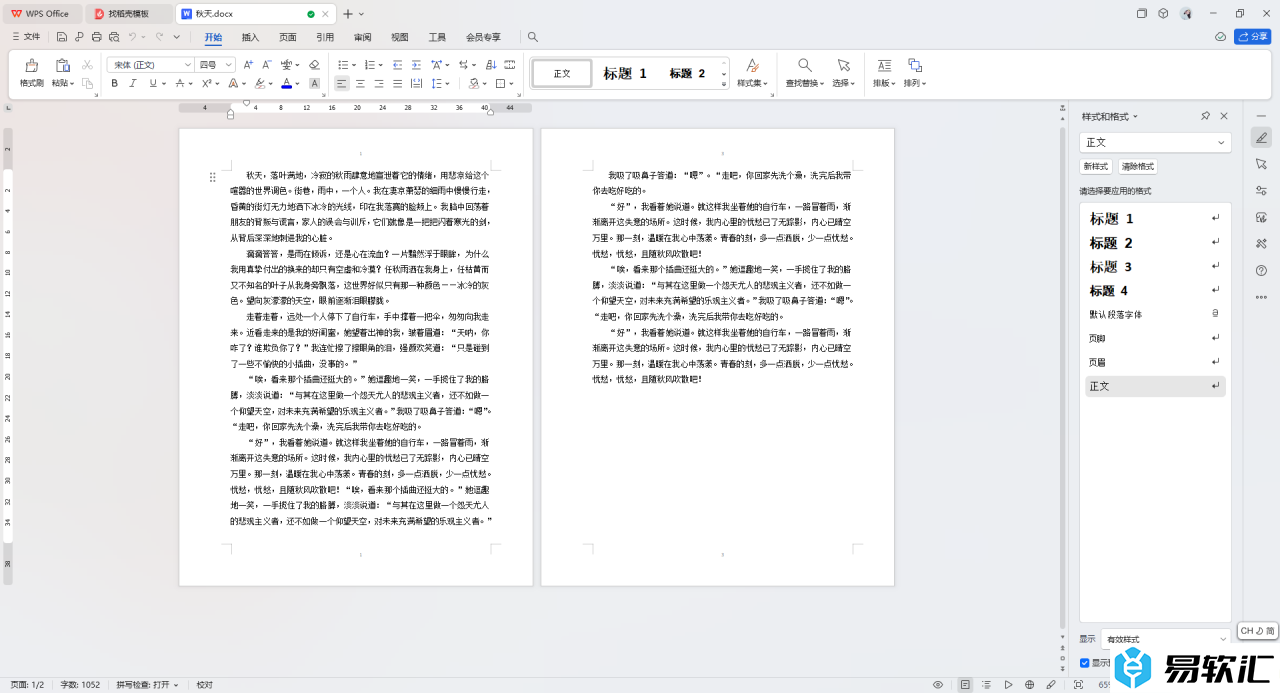
Task: Toggle Justify paragraph alignment
Action: point(399,83)
